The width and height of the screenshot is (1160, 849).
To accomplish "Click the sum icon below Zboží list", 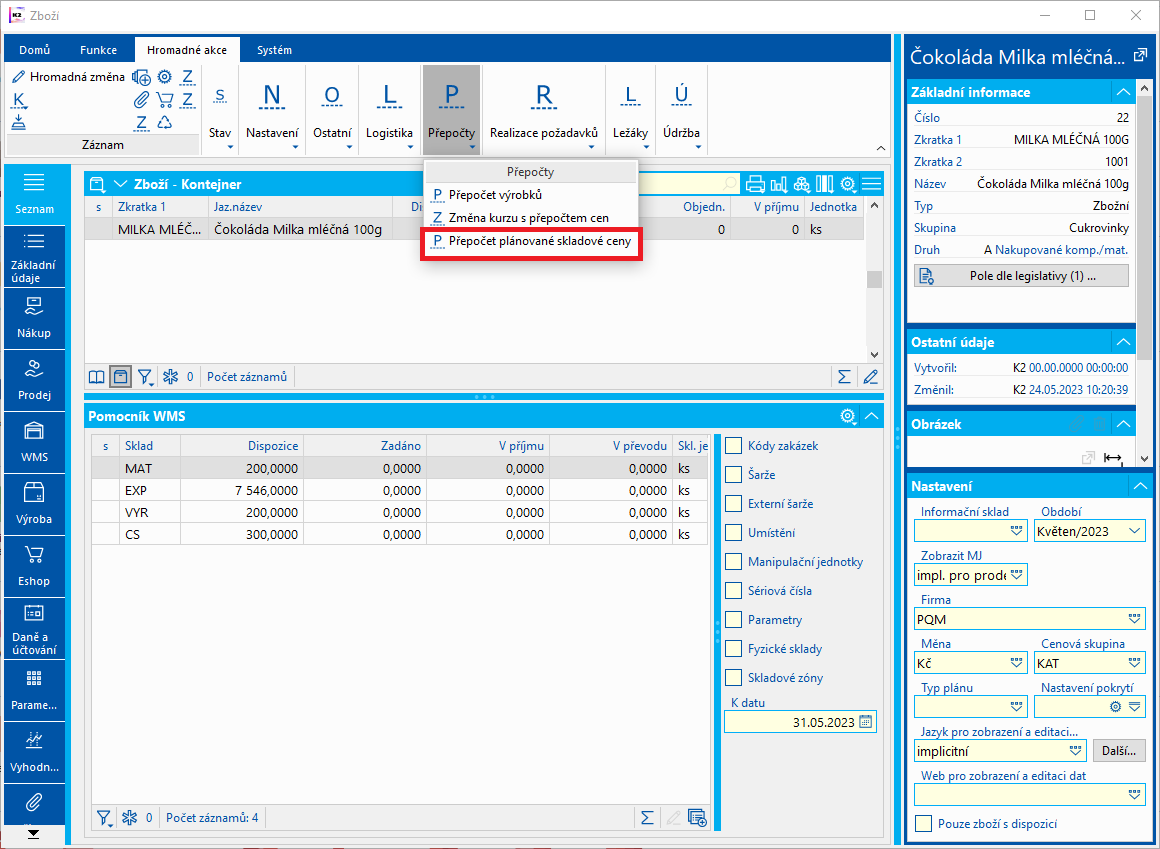I will coord(844,376).
